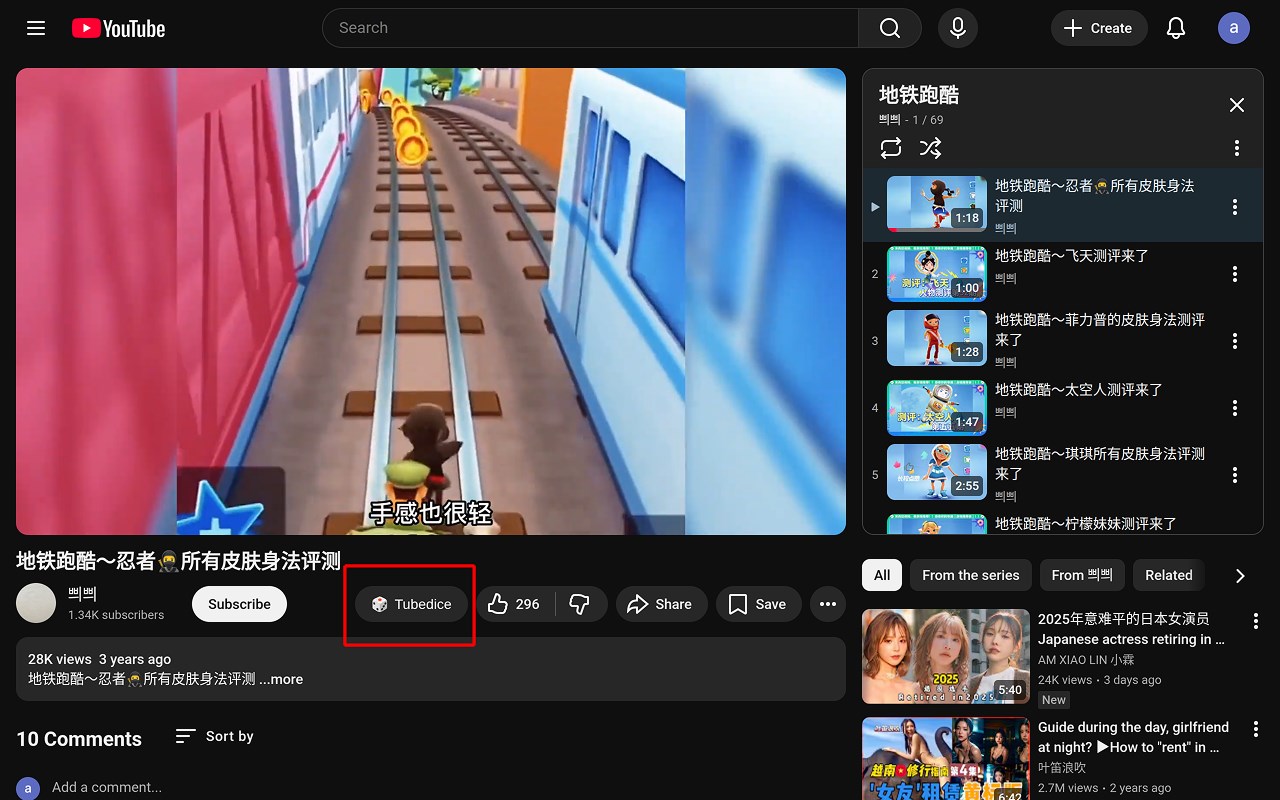
Task: Open options for 琪琪 playlist video
Action: 1235,475
